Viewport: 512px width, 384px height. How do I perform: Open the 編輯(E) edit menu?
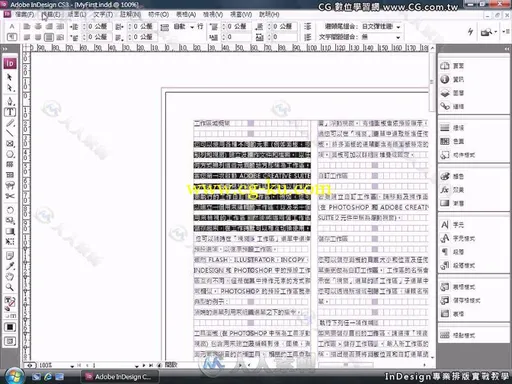(51, 14)
